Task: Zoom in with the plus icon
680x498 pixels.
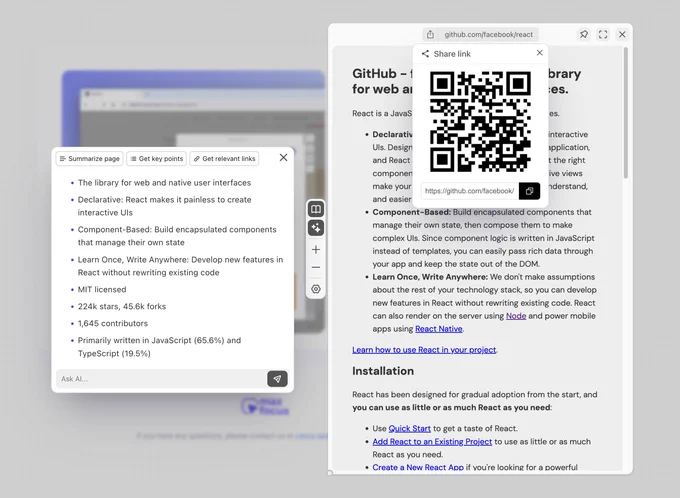Action: coord(316,249)
